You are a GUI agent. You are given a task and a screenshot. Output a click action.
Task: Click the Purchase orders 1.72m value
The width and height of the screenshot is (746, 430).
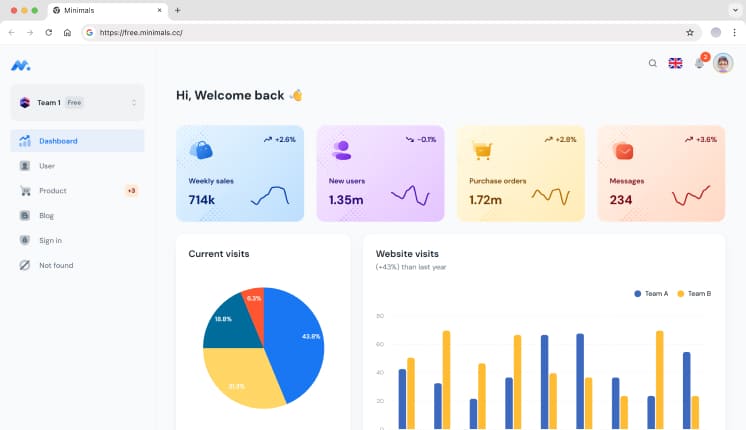(x=485, y=200)
